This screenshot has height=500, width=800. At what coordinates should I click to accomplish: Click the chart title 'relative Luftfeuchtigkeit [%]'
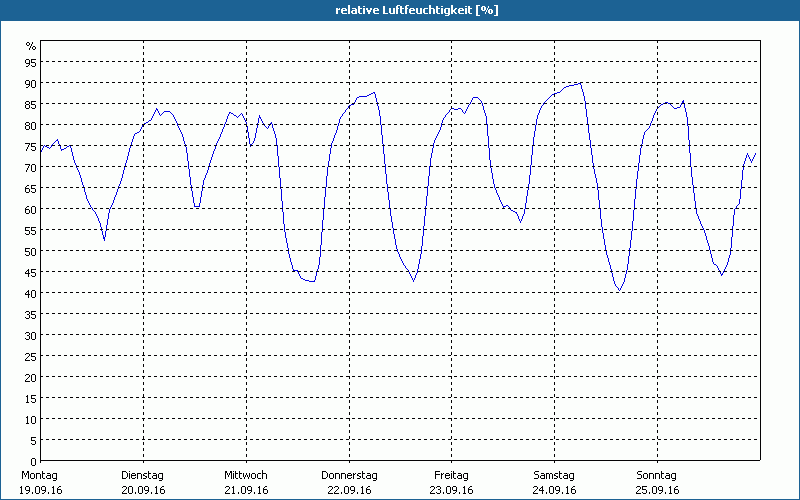coord(417,10)
